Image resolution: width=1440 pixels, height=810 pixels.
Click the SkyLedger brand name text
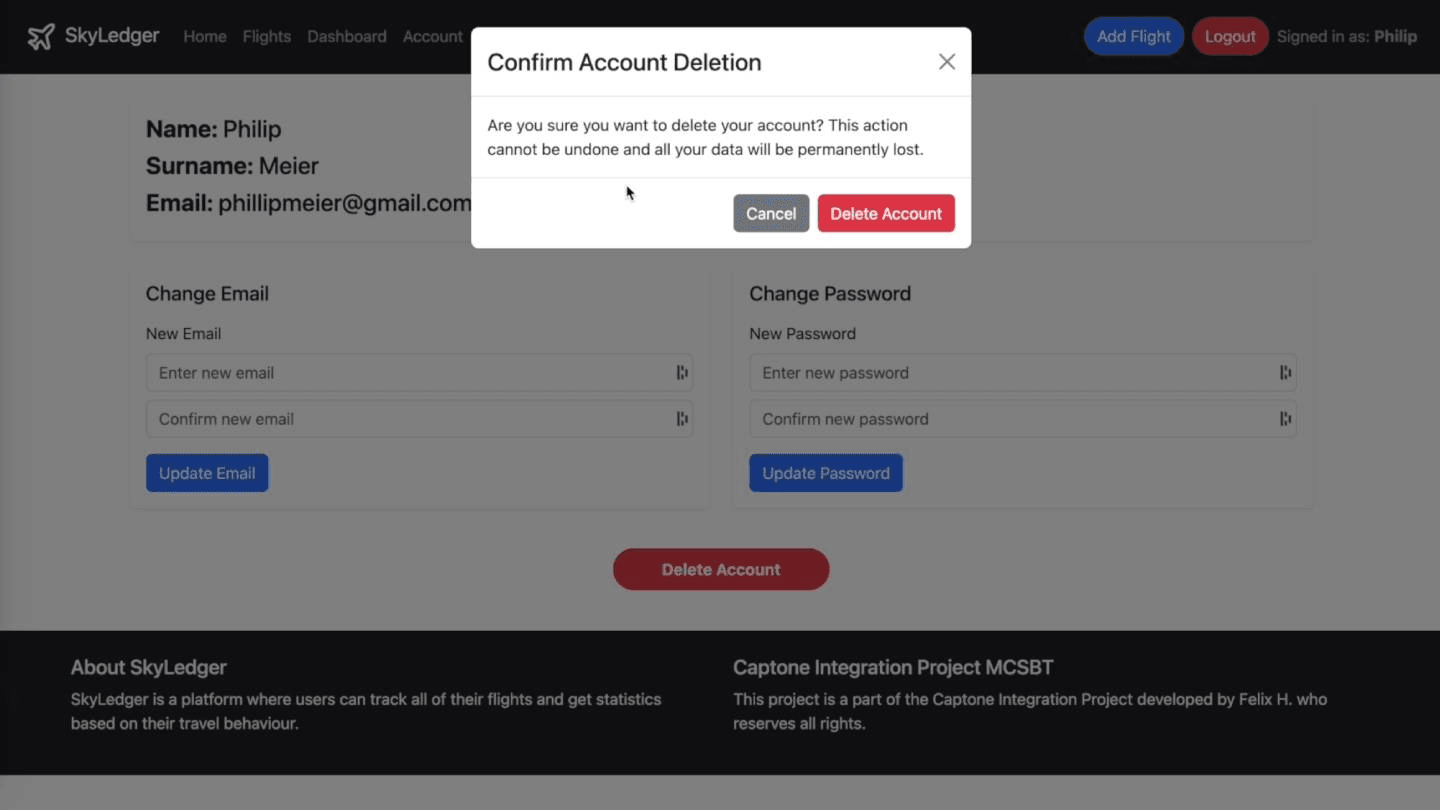pyautogui.click(x=112, y=36)
